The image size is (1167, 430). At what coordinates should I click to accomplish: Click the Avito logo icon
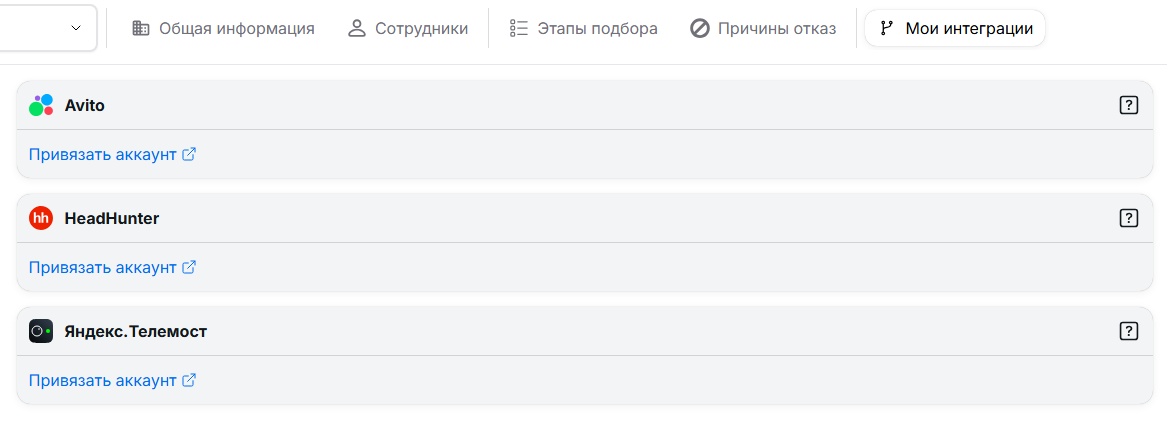41,105
